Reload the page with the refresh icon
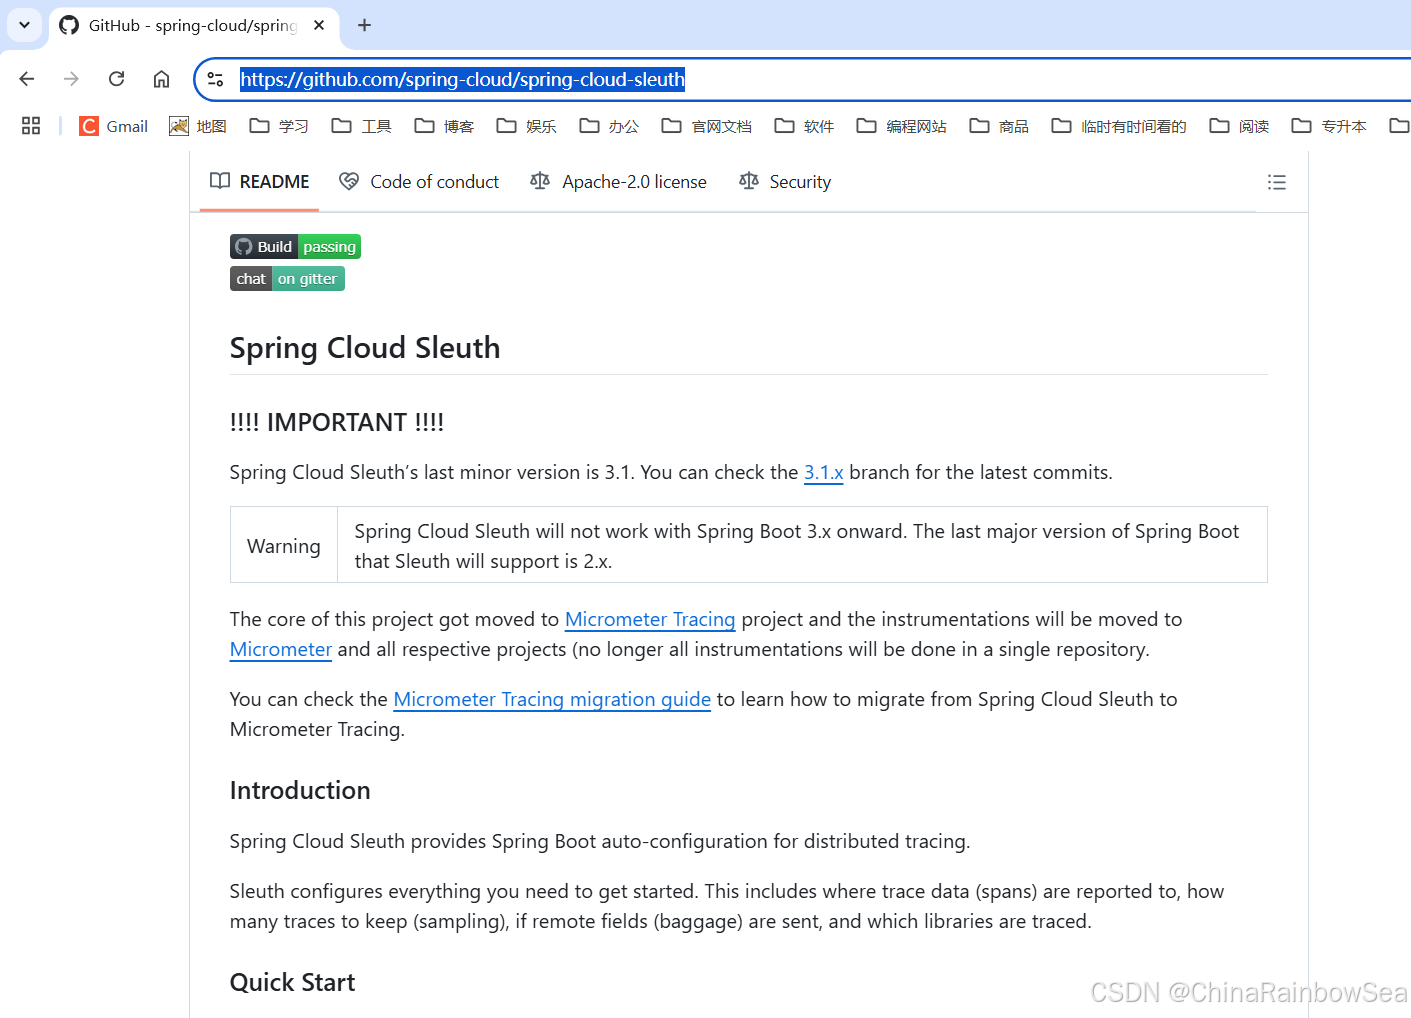Viewport: 1411px width, 1018px height. tap(116, 78)
